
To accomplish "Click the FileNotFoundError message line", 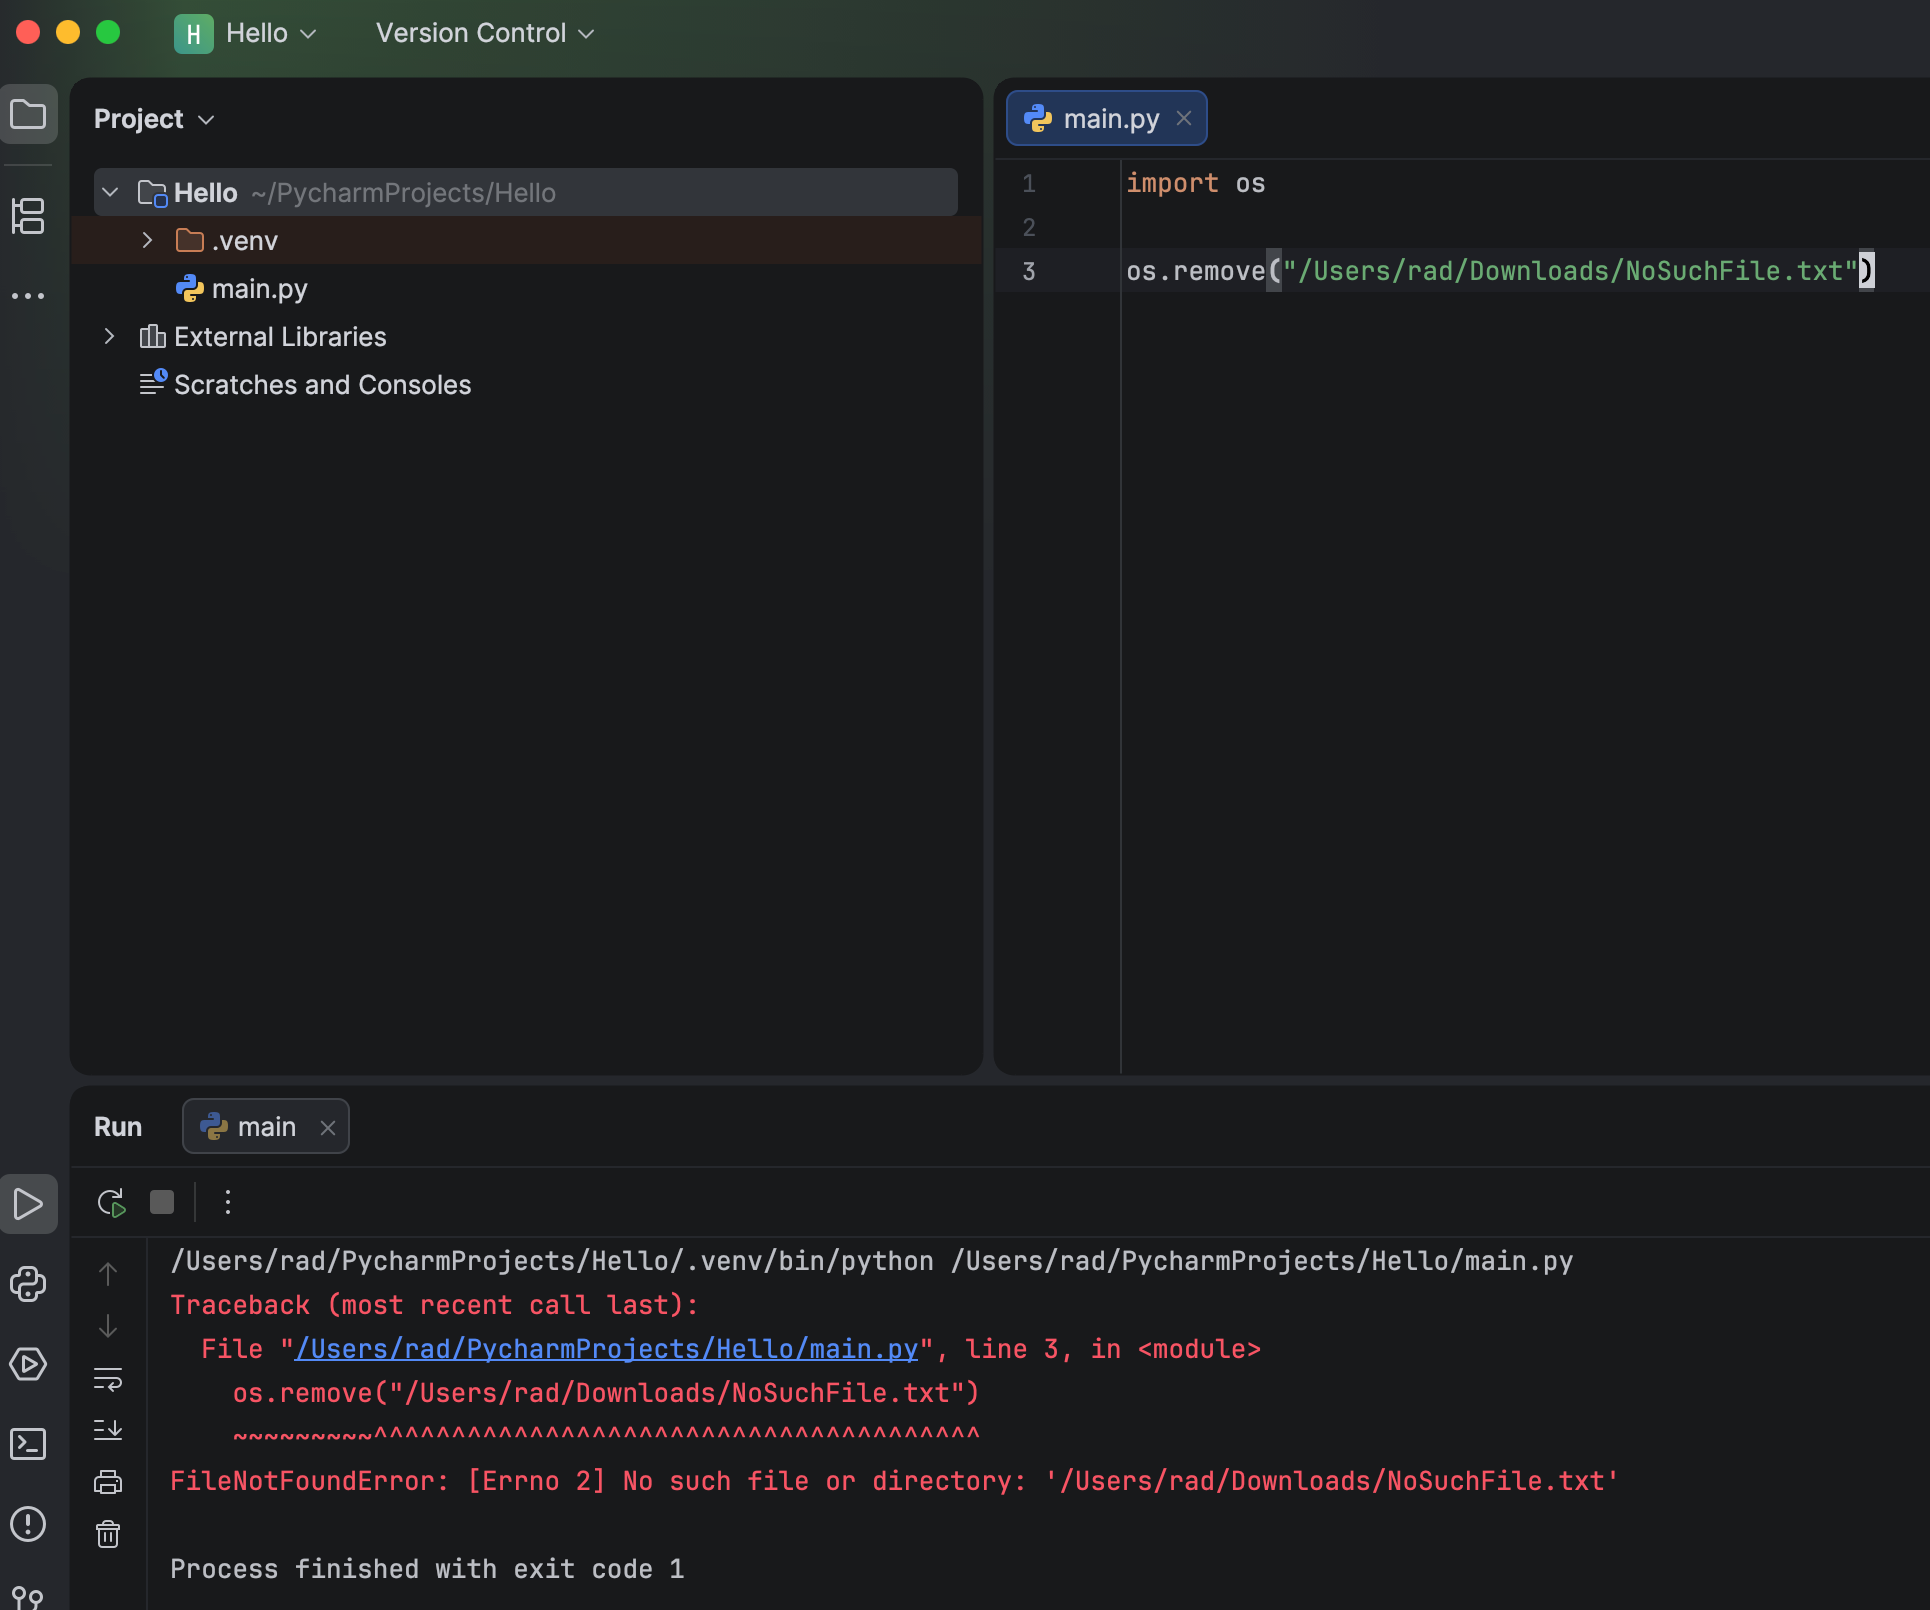I will 894,1481.
